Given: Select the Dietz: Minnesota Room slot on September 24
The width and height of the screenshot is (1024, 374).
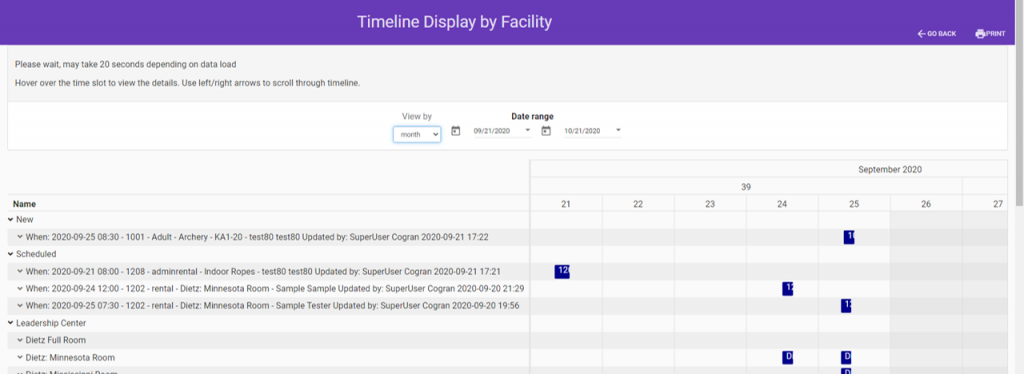Looking at the screenshot, I should click(788, 357).
